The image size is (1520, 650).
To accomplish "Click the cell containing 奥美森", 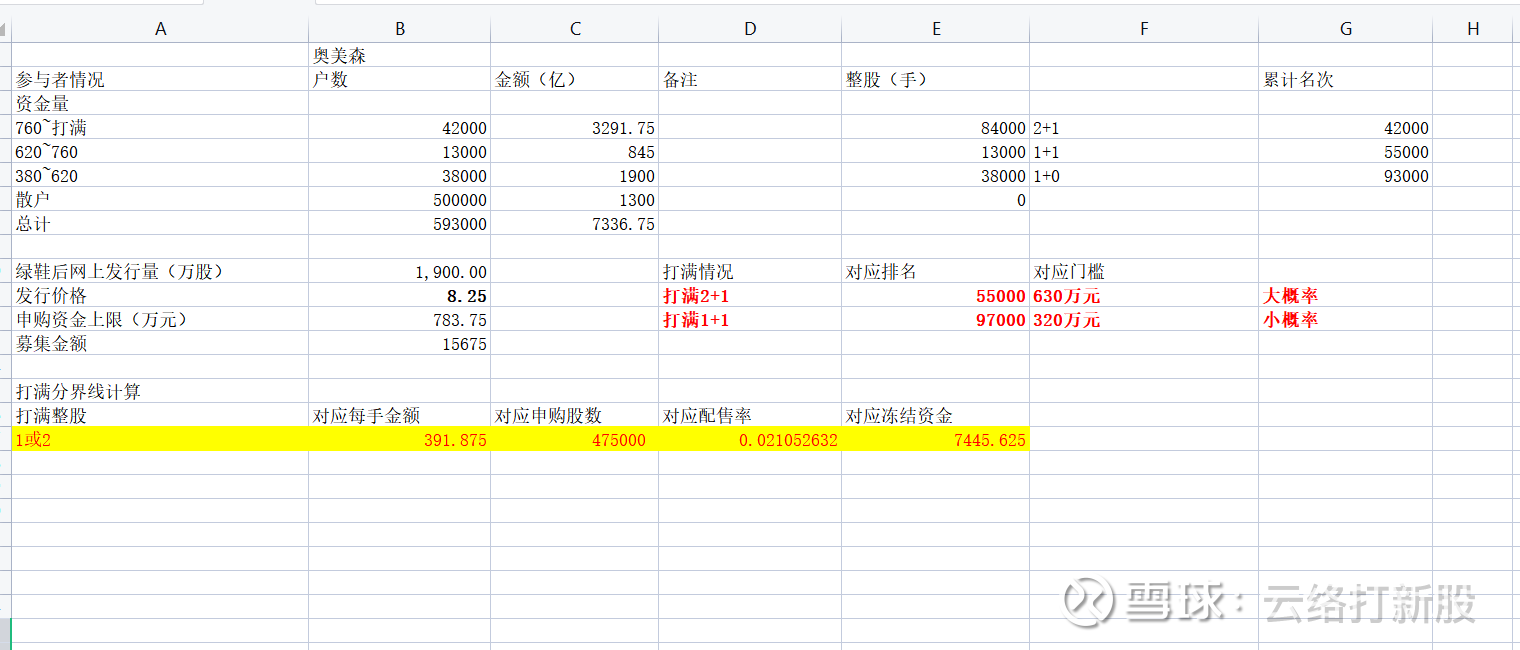I will (x=400, y=55).
